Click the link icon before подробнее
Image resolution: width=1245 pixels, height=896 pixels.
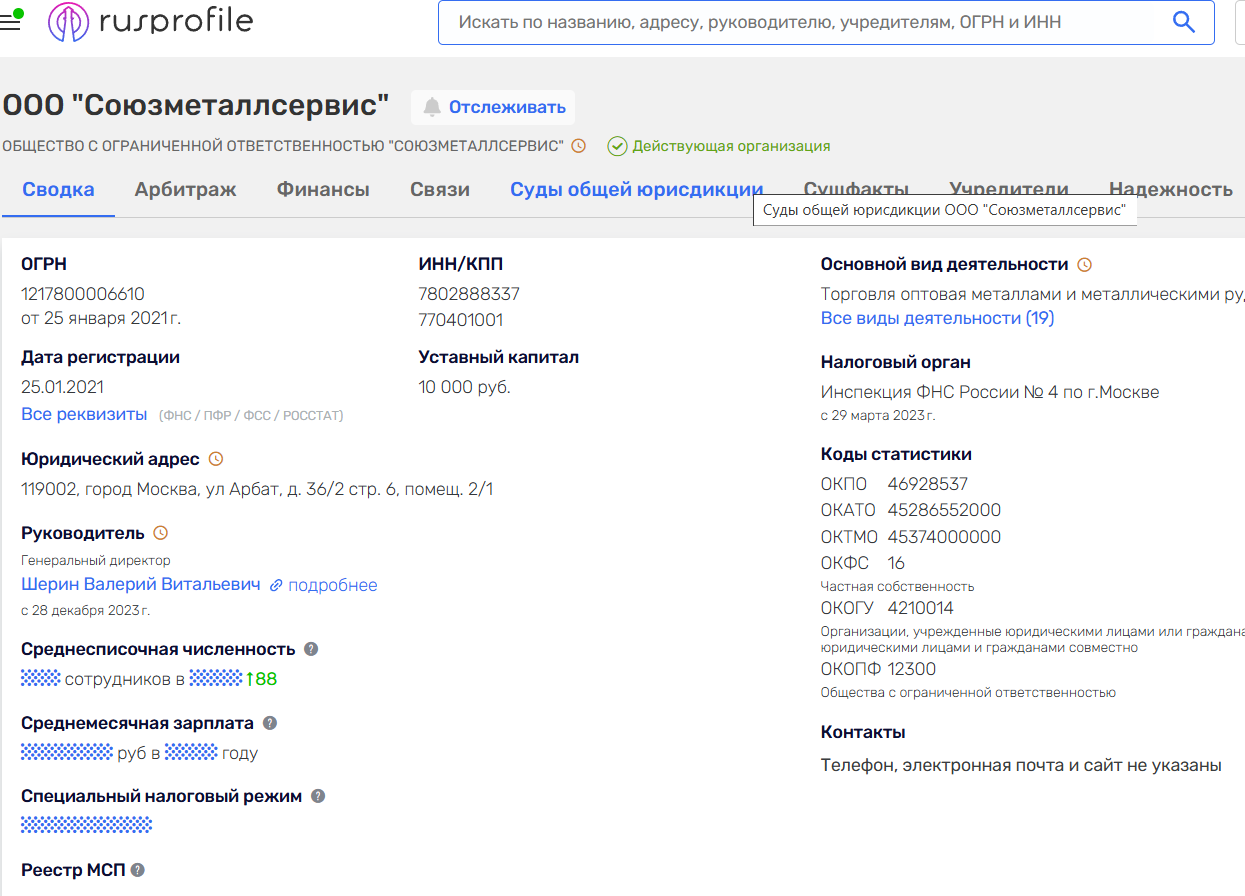pyautogui.click(x=276, y=585)
